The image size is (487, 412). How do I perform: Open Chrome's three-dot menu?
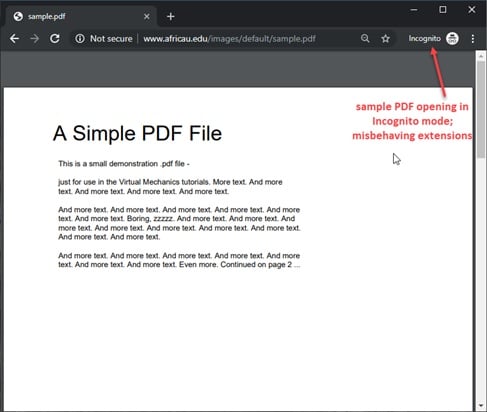tap(473, 39)
